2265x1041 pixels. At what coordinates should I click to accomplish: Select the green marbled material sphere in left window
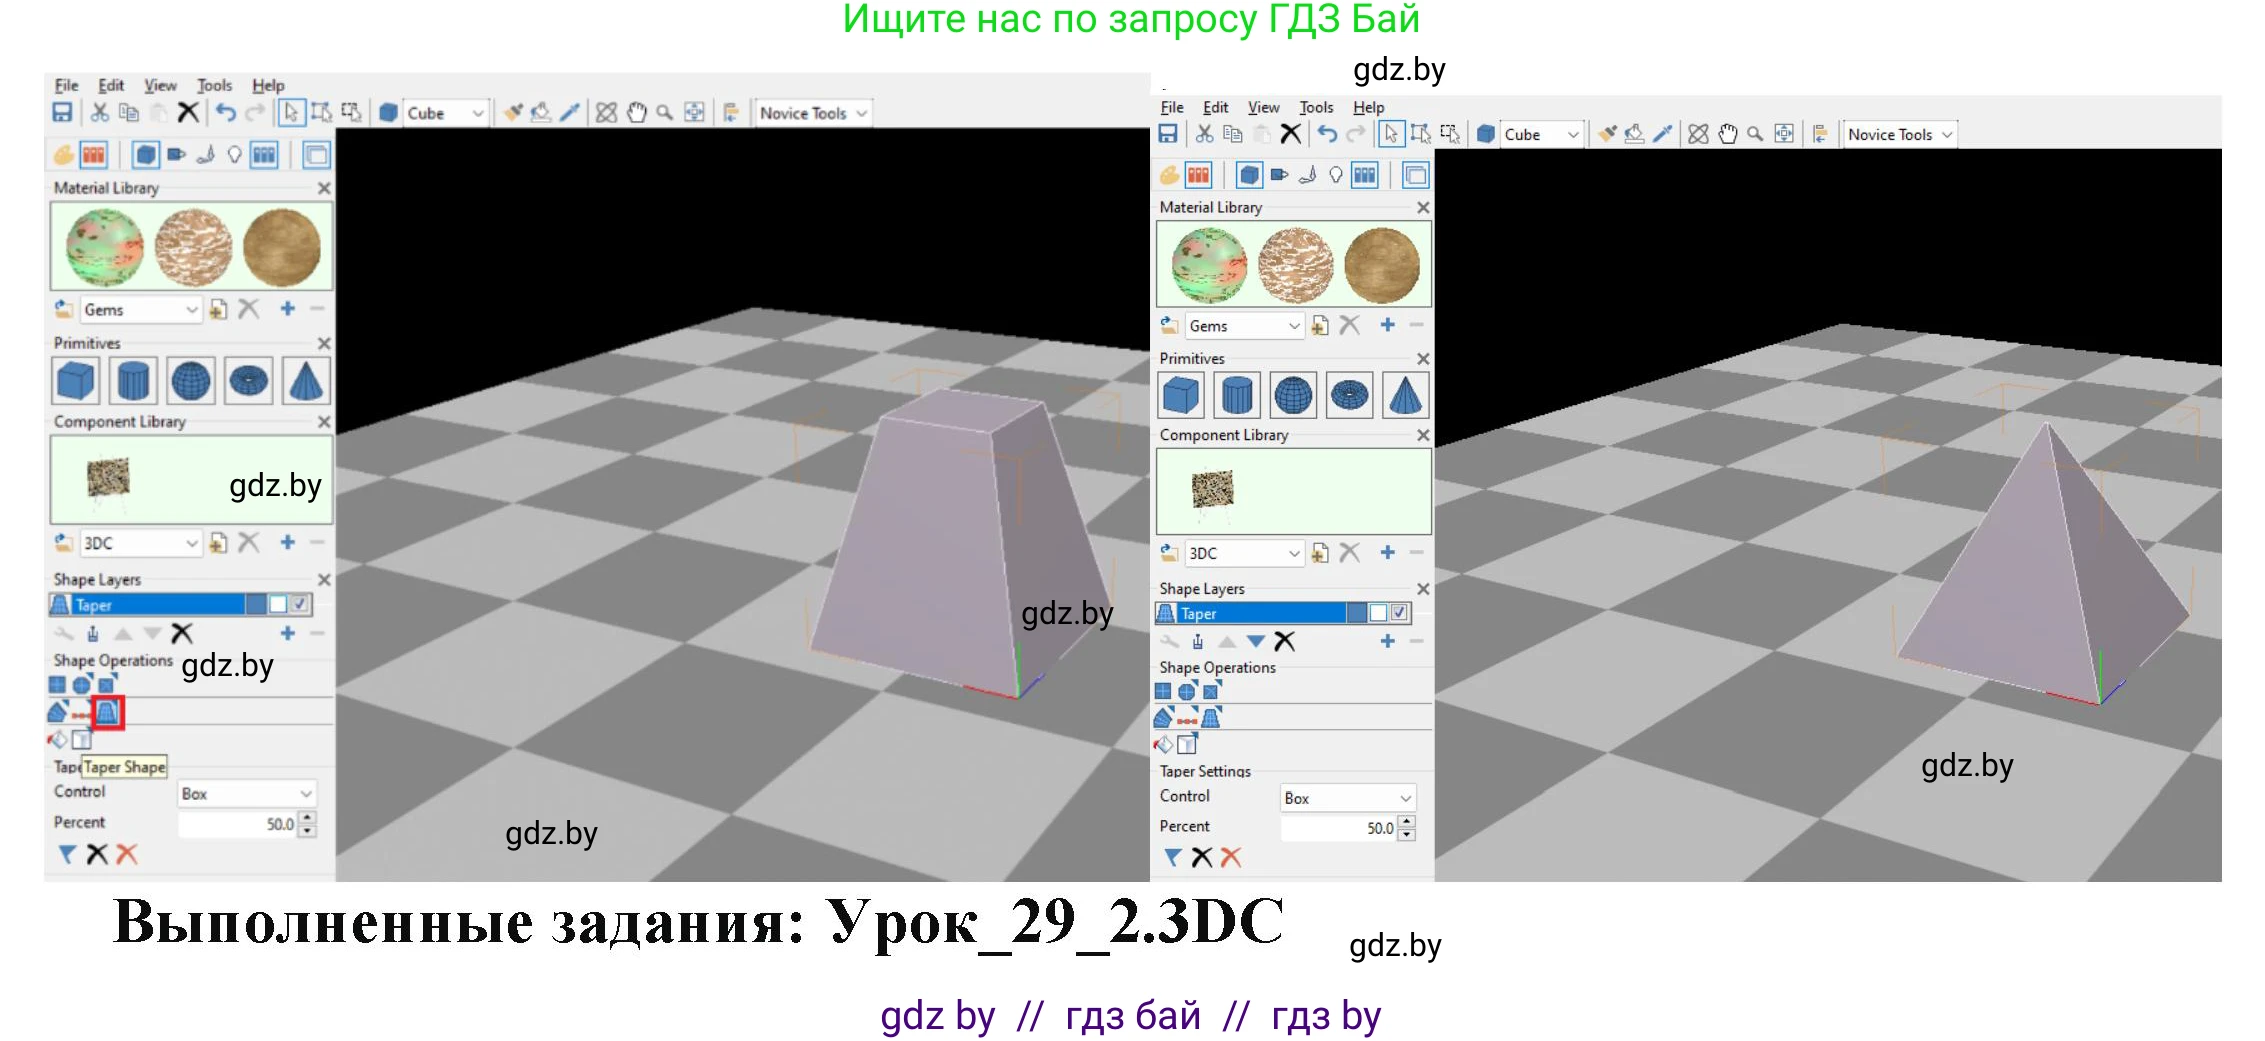click(105, 247)
